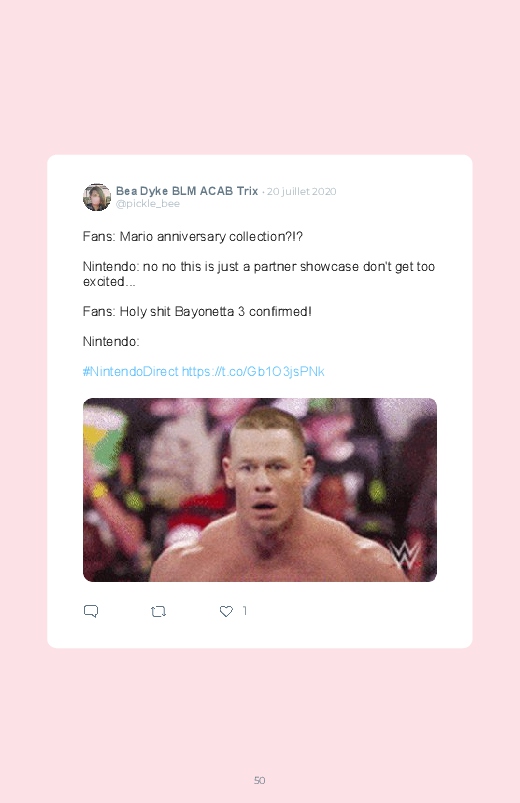The width and height of the screenshot is (520, 803).
Task: Click the 'Bayonetta 3 confirmed' text line
Action: (197, 311)
